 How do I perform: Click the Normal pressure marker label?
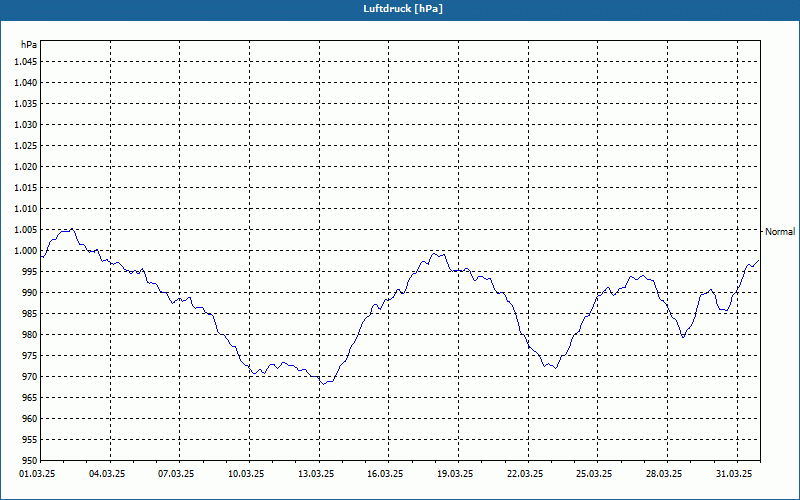[x=780, y=232]
